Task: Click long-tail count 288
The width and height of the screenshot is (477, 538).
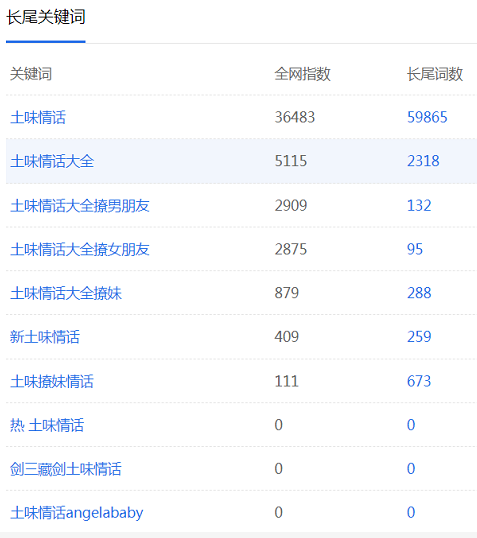Action: point(419,293)
